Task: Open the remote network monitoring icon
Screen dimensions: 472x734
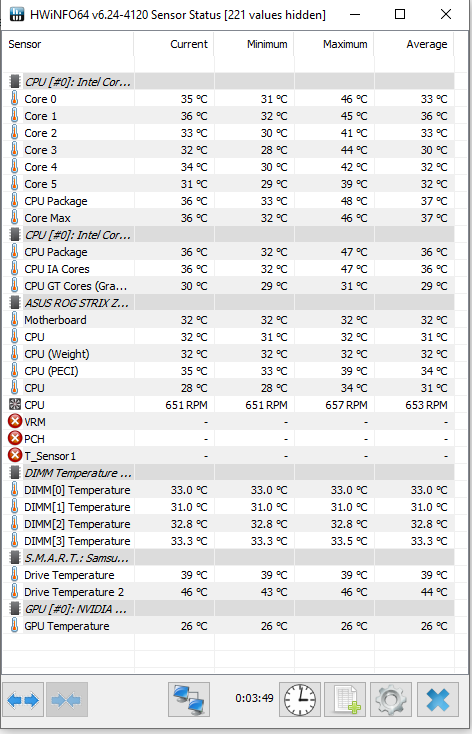Action: pyautogui.click(x=189, y=700)
